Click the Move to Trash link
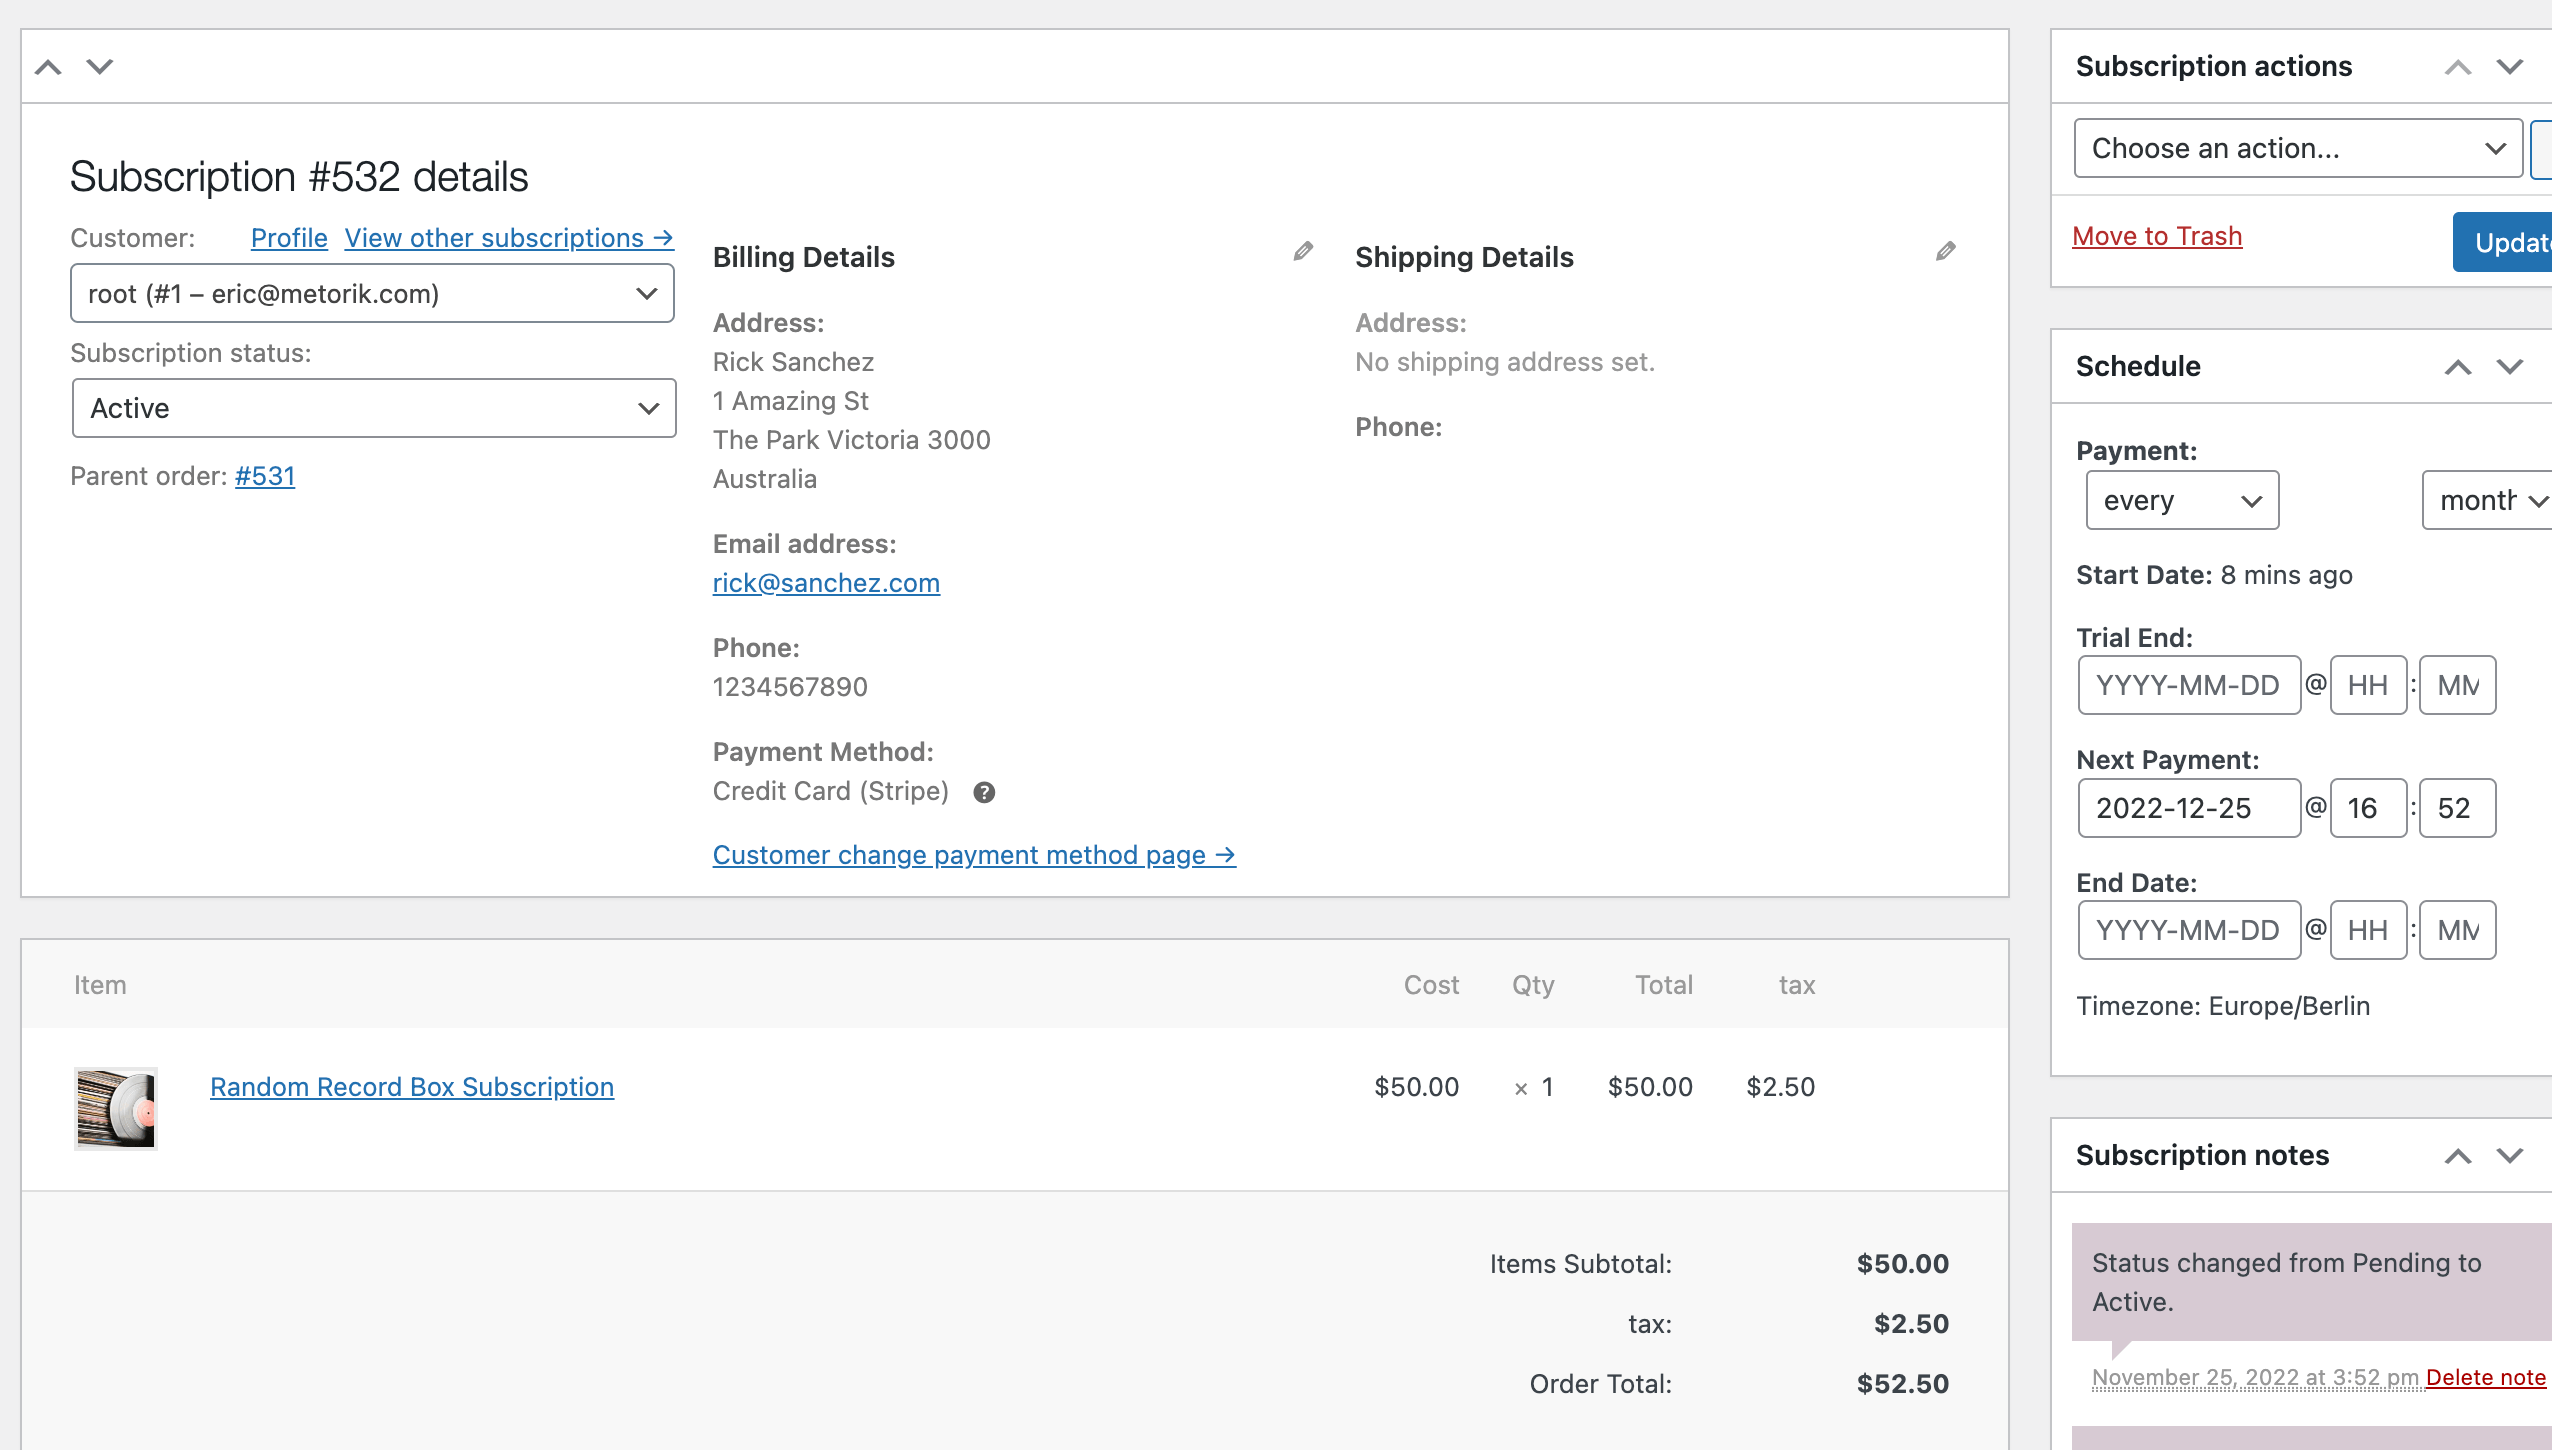 click(x=2157, y=236)
